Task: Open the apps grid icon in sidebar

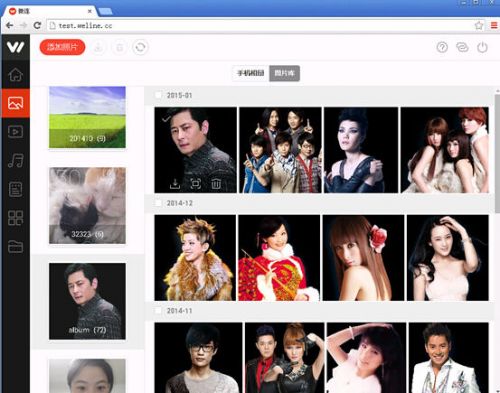Action: 15,218
